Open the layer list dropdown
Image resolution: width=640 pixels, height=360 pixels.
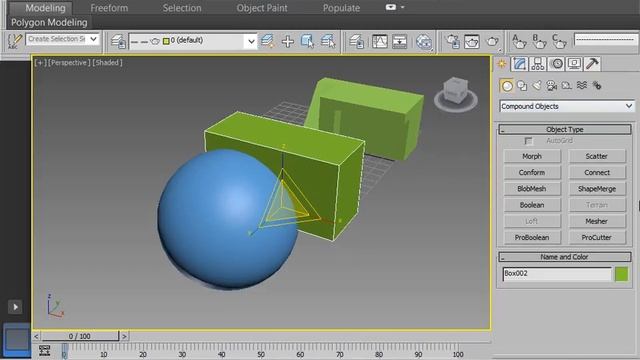tap(251, 41)
